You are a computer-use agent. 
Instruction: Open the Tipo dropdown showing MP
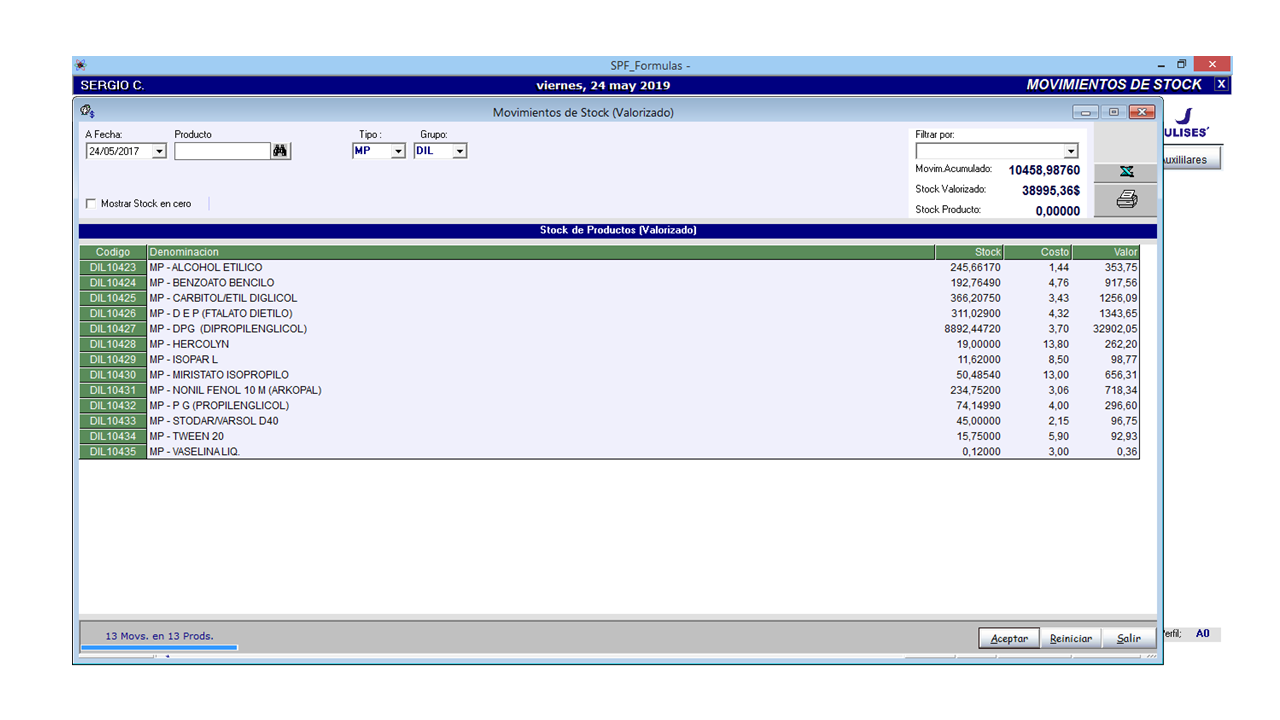[x=398, y=150]
